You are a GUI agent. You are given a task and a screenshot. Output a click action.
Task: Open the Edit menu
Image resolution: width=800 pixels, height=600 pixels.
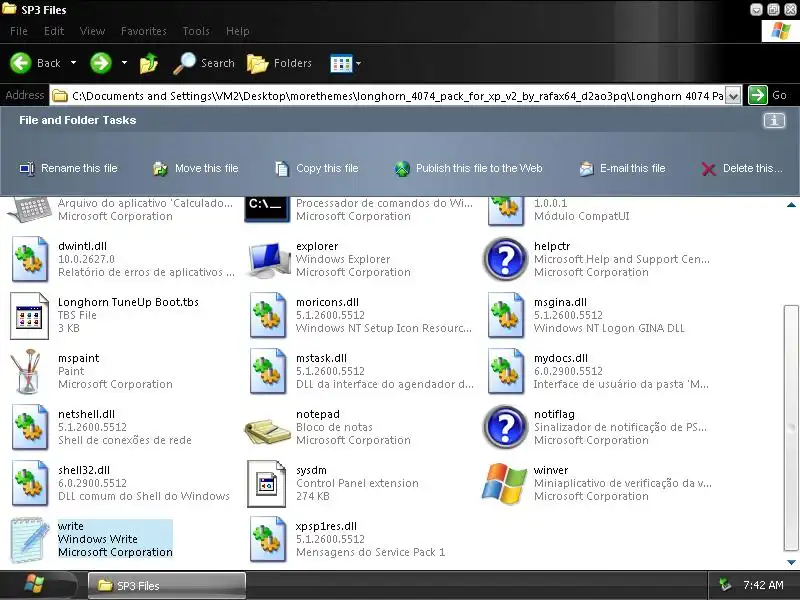click(54, 31)
